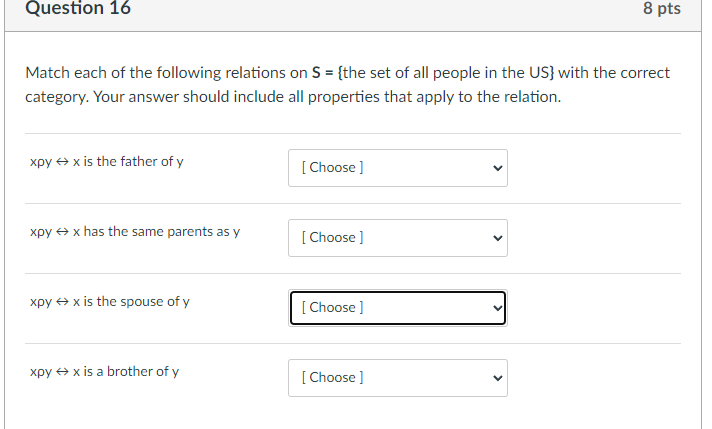The image size is (712, 429).
Task: Click the text "x is the father of y"
Action: (128, 162)
